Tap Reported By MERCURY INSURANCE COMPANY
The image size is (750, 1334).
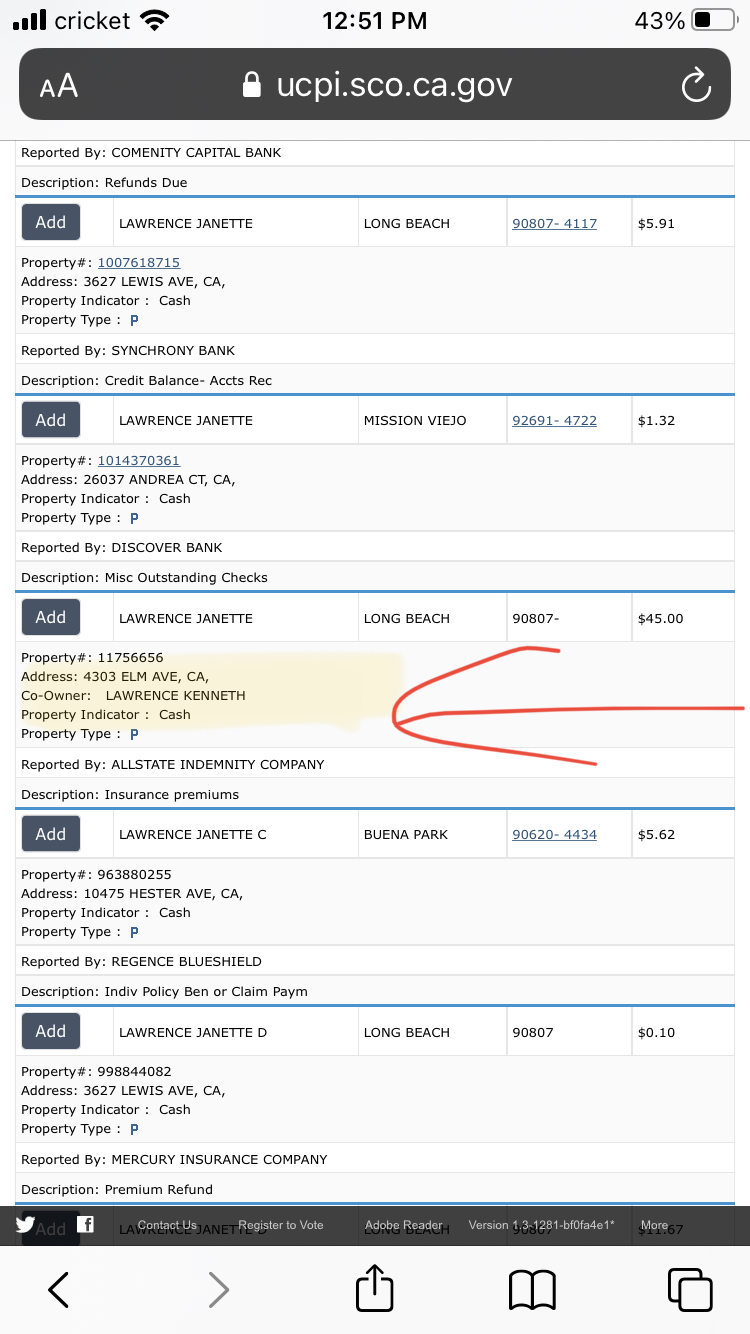(x=174, y=1159)
